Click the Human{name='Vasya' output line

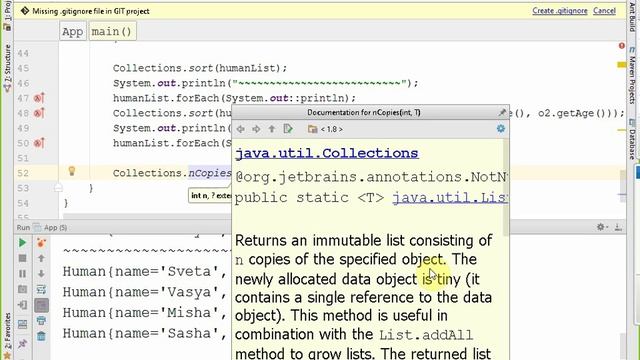click(144, 292)
